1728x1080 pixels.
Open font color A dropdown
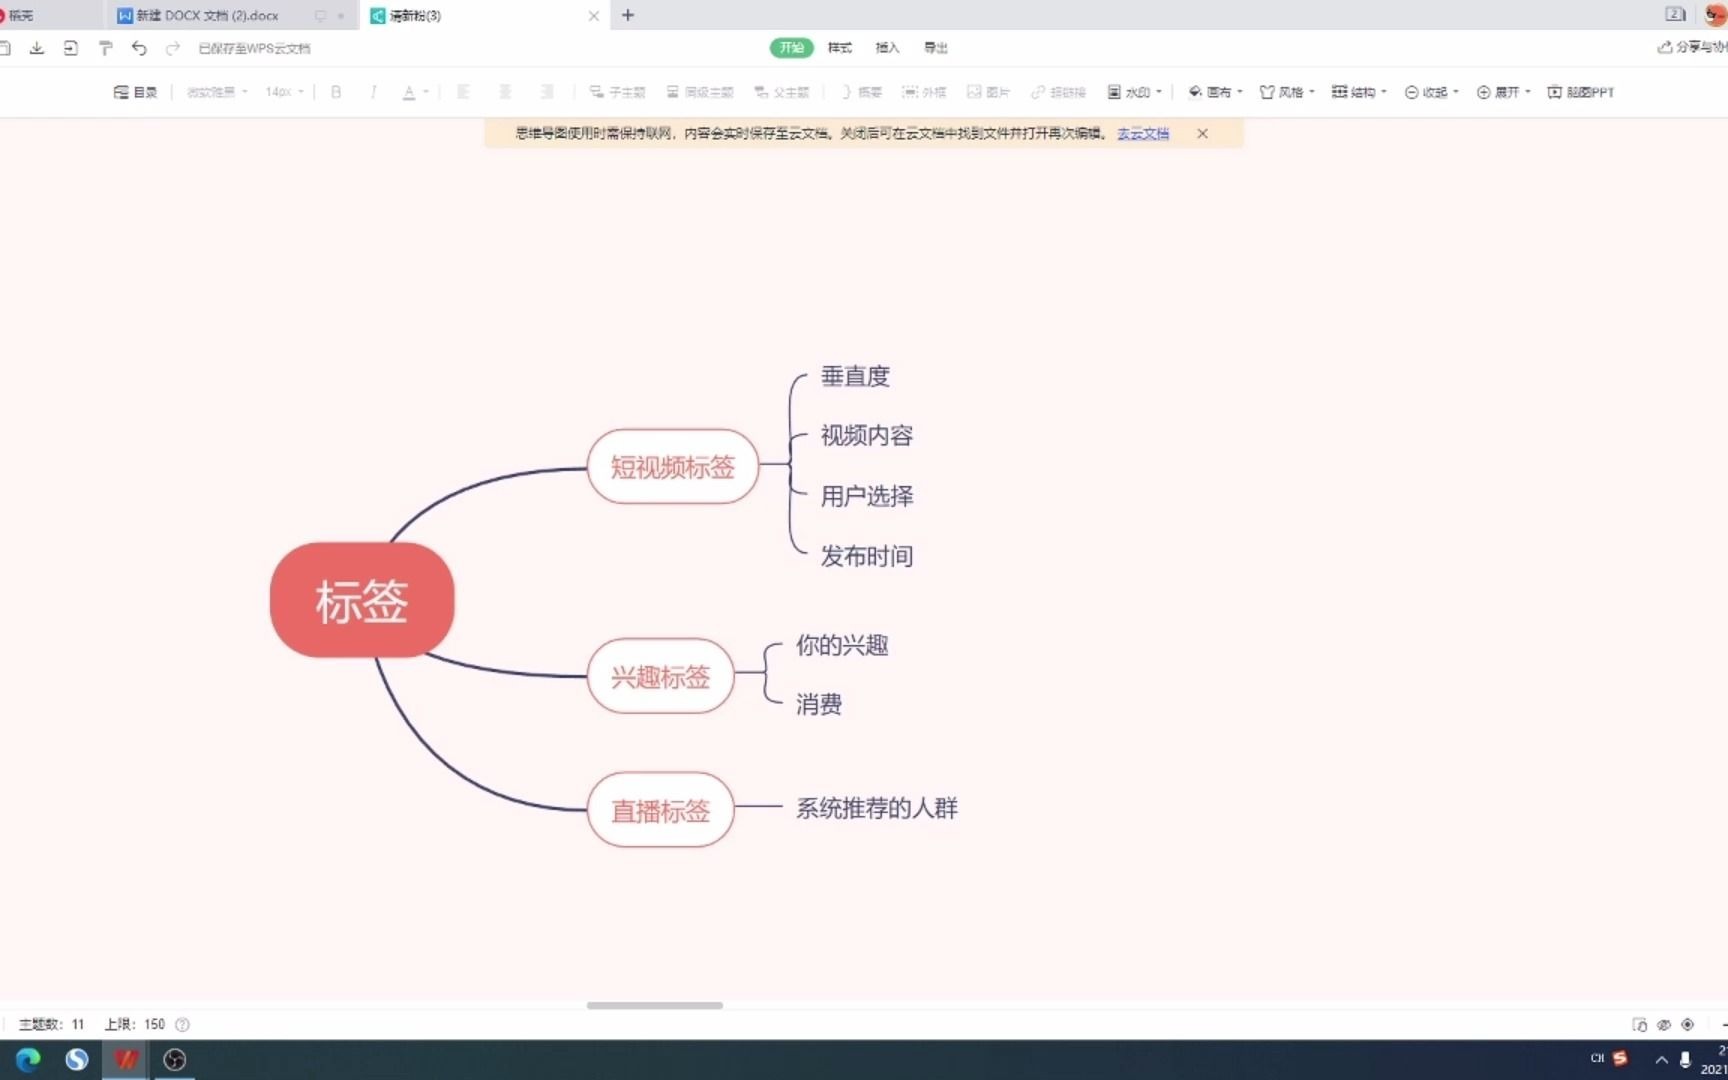pos(415,92)
